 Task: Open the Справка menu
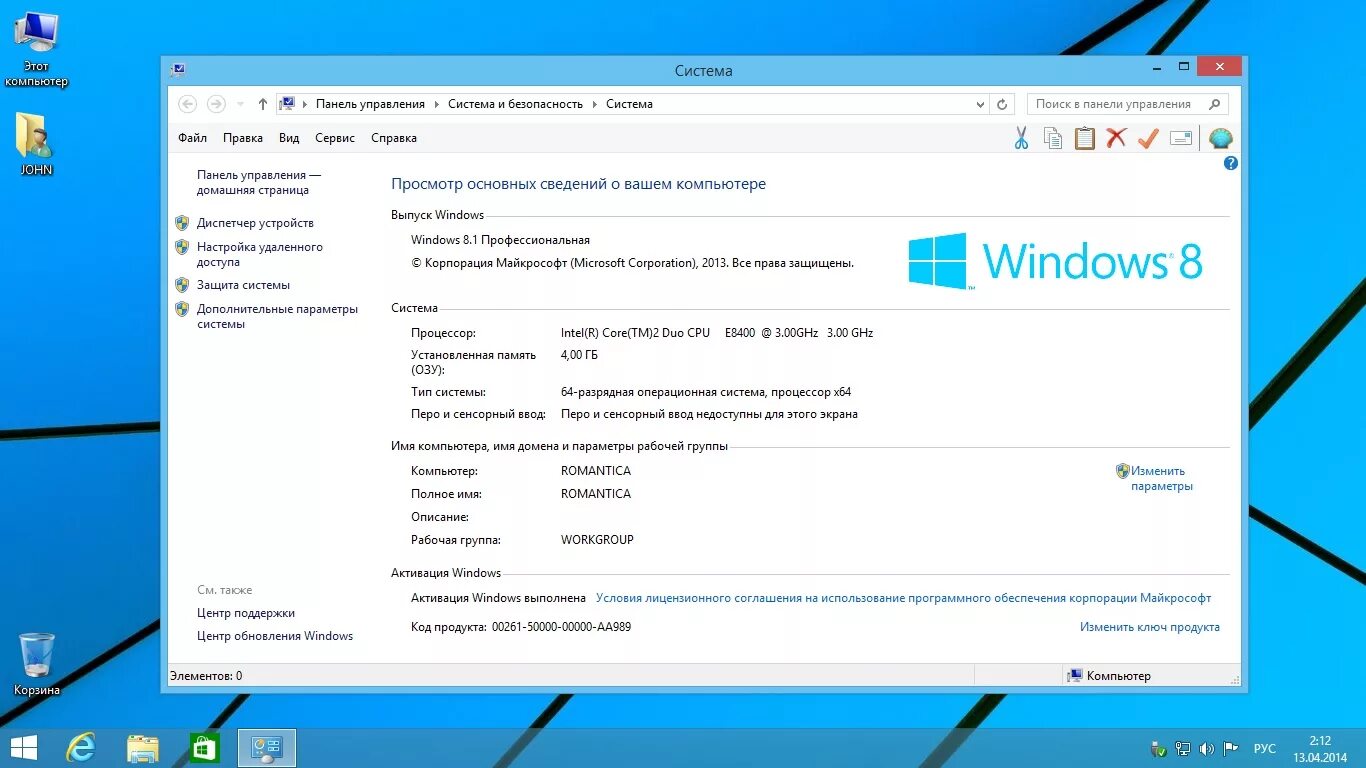pyautogui.click(x=394, y=138)
